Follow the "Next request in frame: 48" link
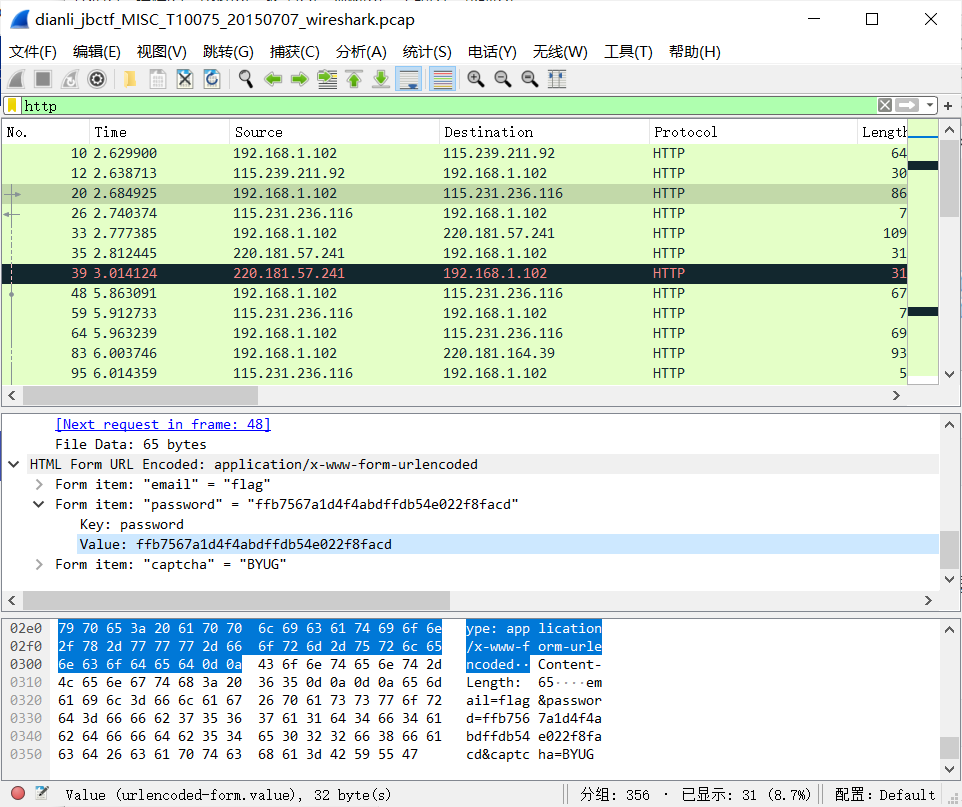 [x=162, y=424]
